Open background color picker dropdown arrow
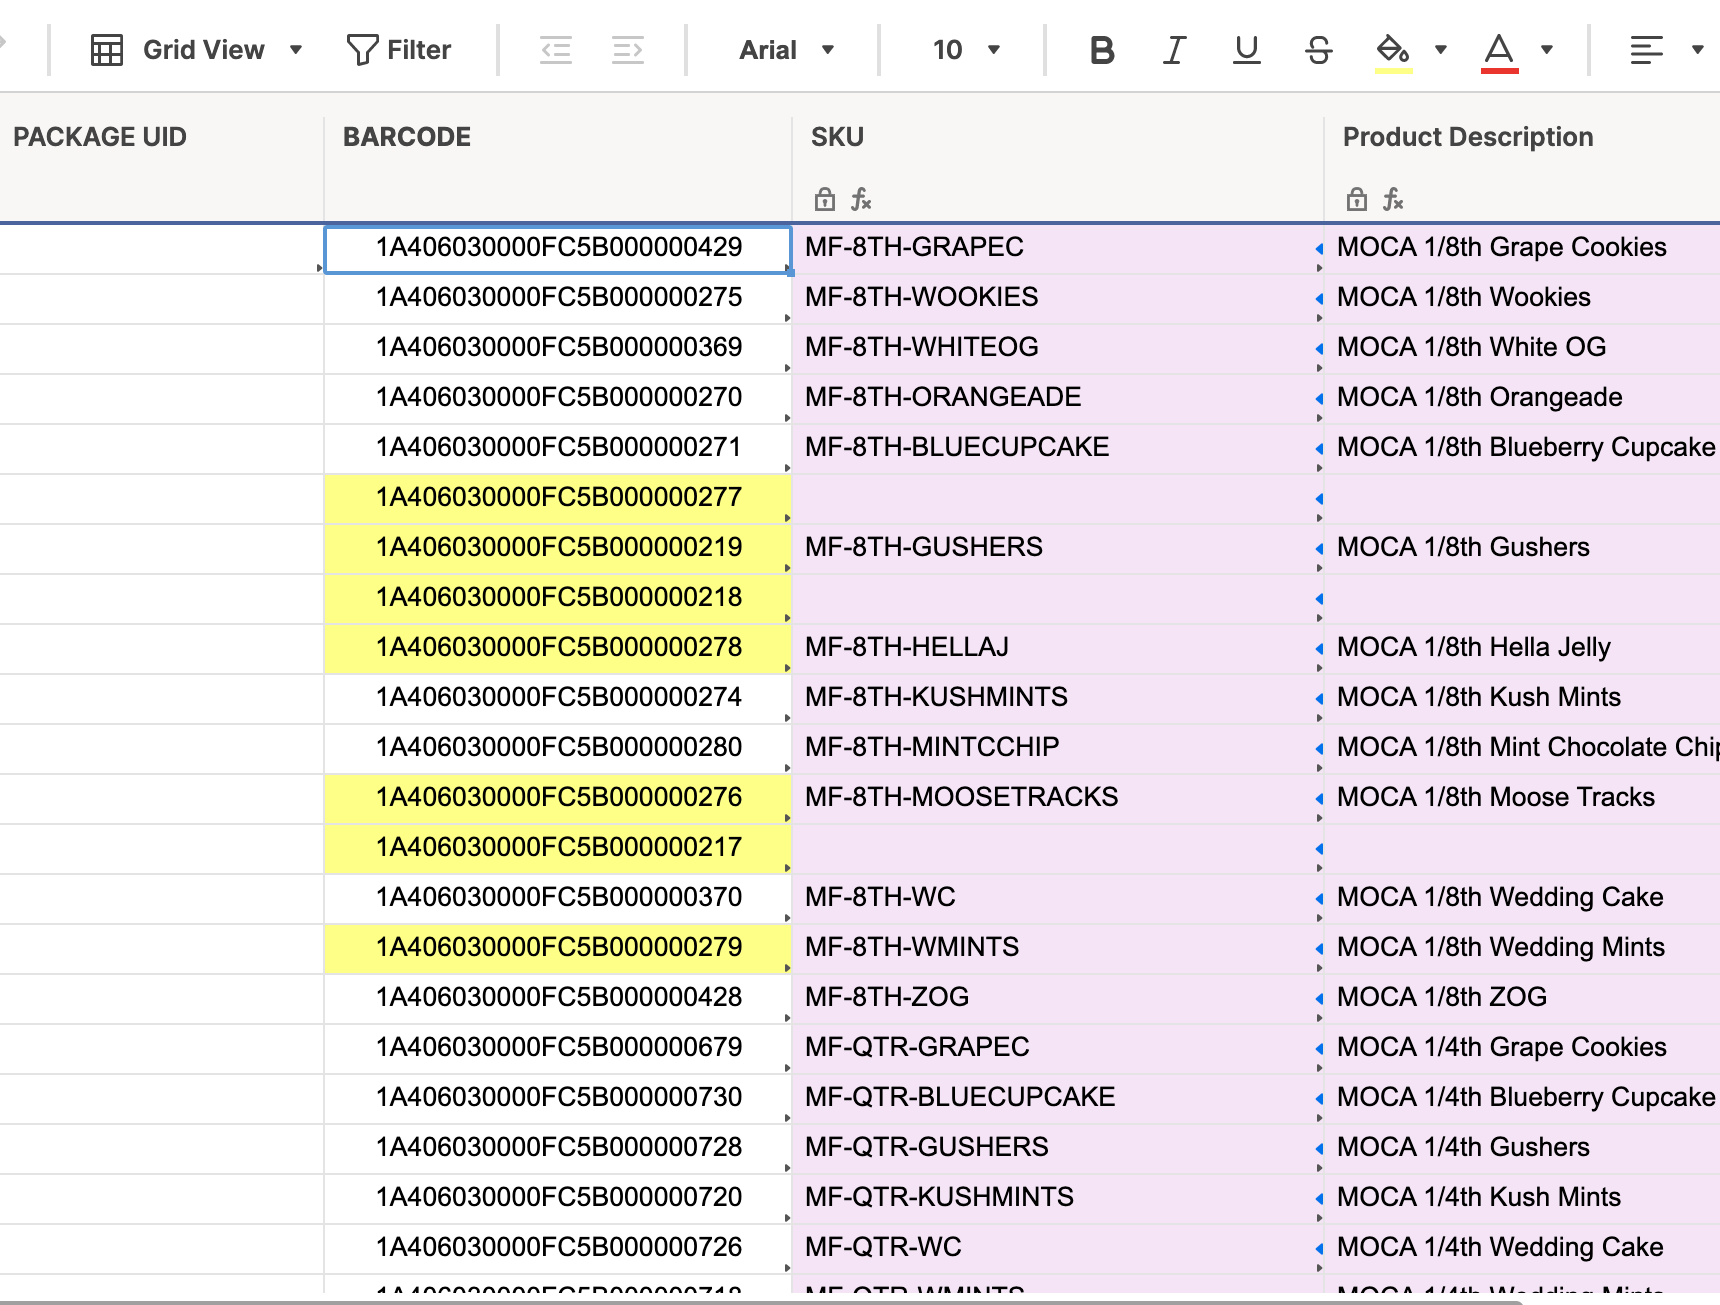The height and width of the screenshot is (1305, 1720). 1441,50
